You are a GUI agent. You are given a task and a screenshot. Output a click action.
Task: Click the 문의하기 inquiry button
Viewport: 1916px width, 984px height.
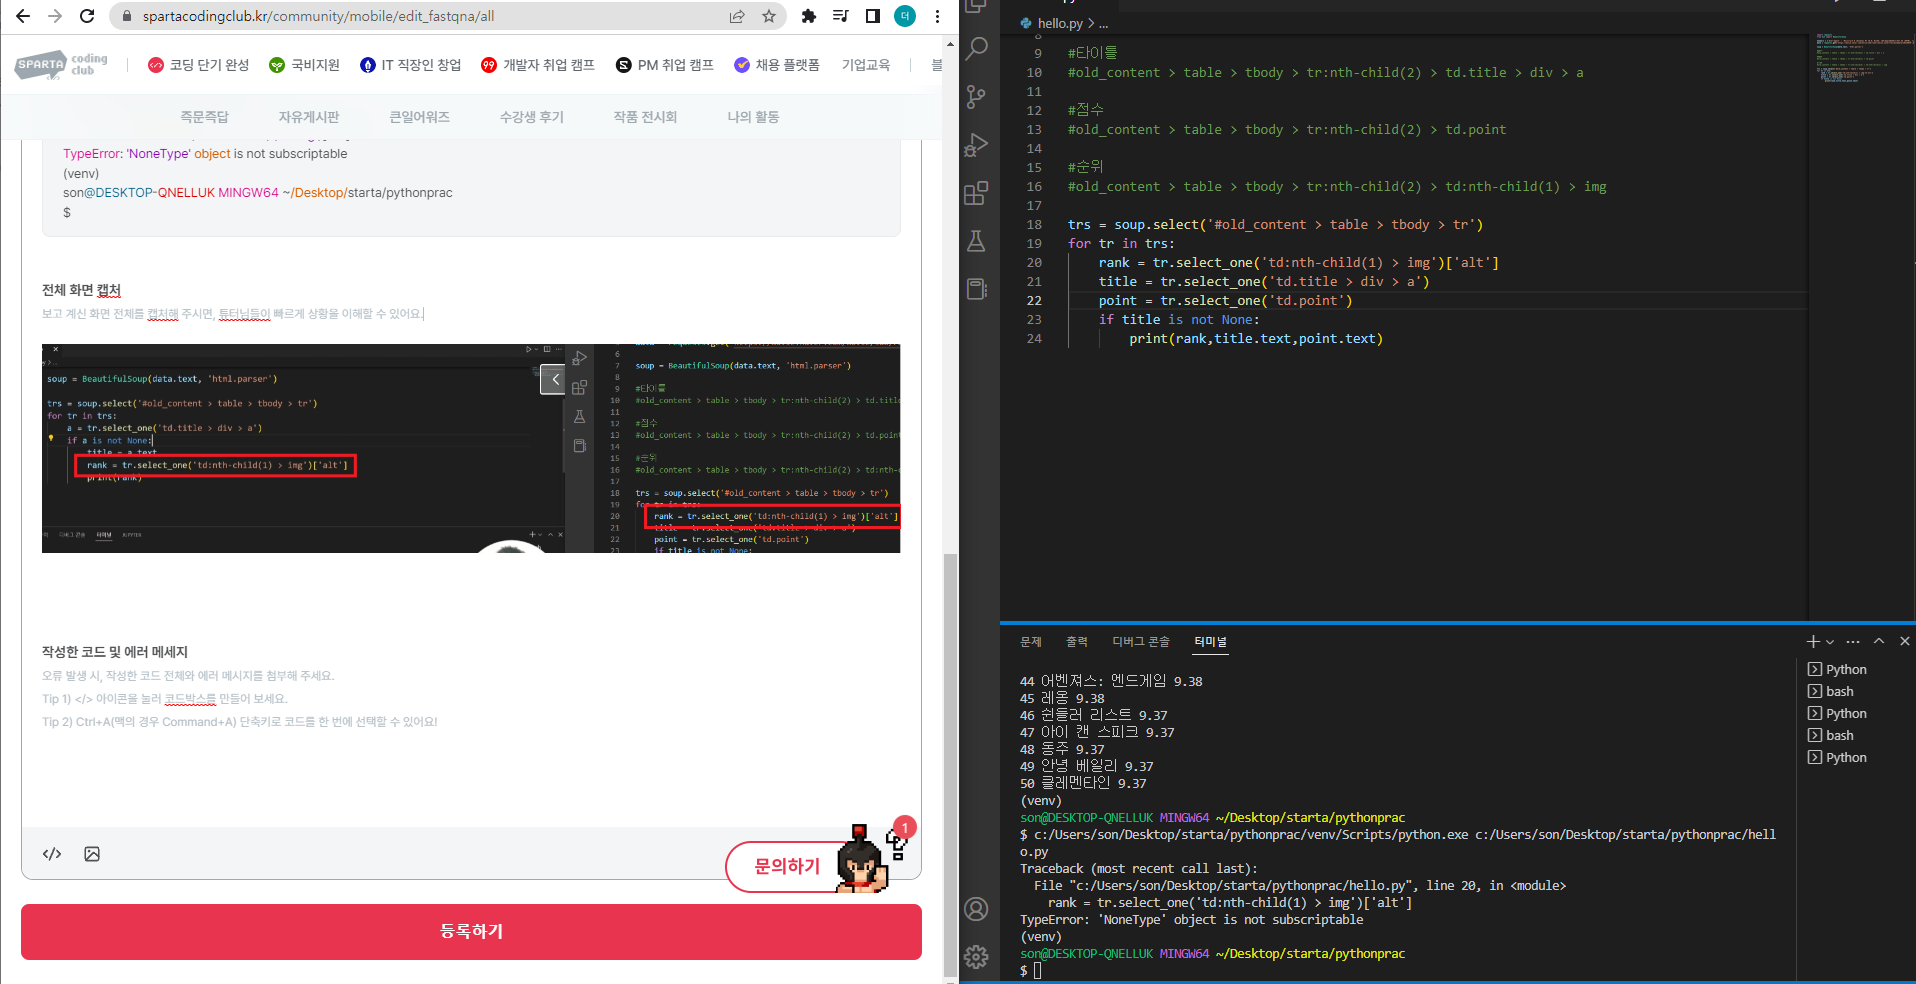click(x=787, y=866)
